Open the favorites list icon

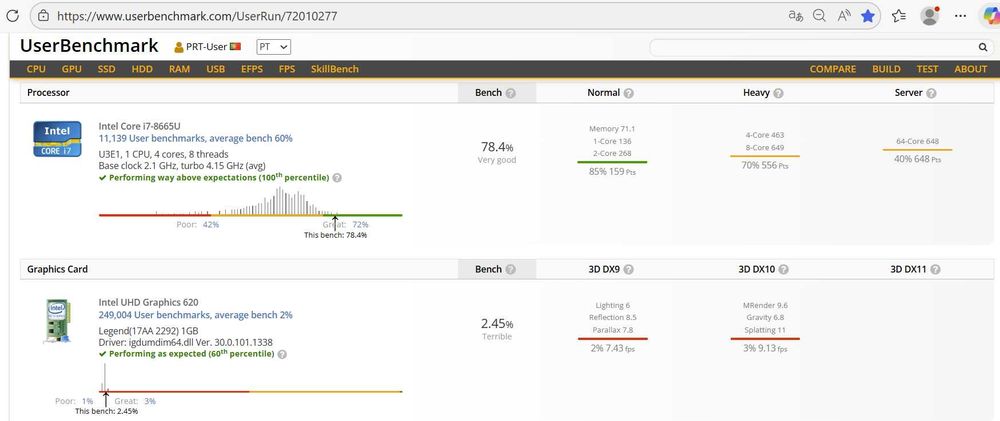pos(899,16)
